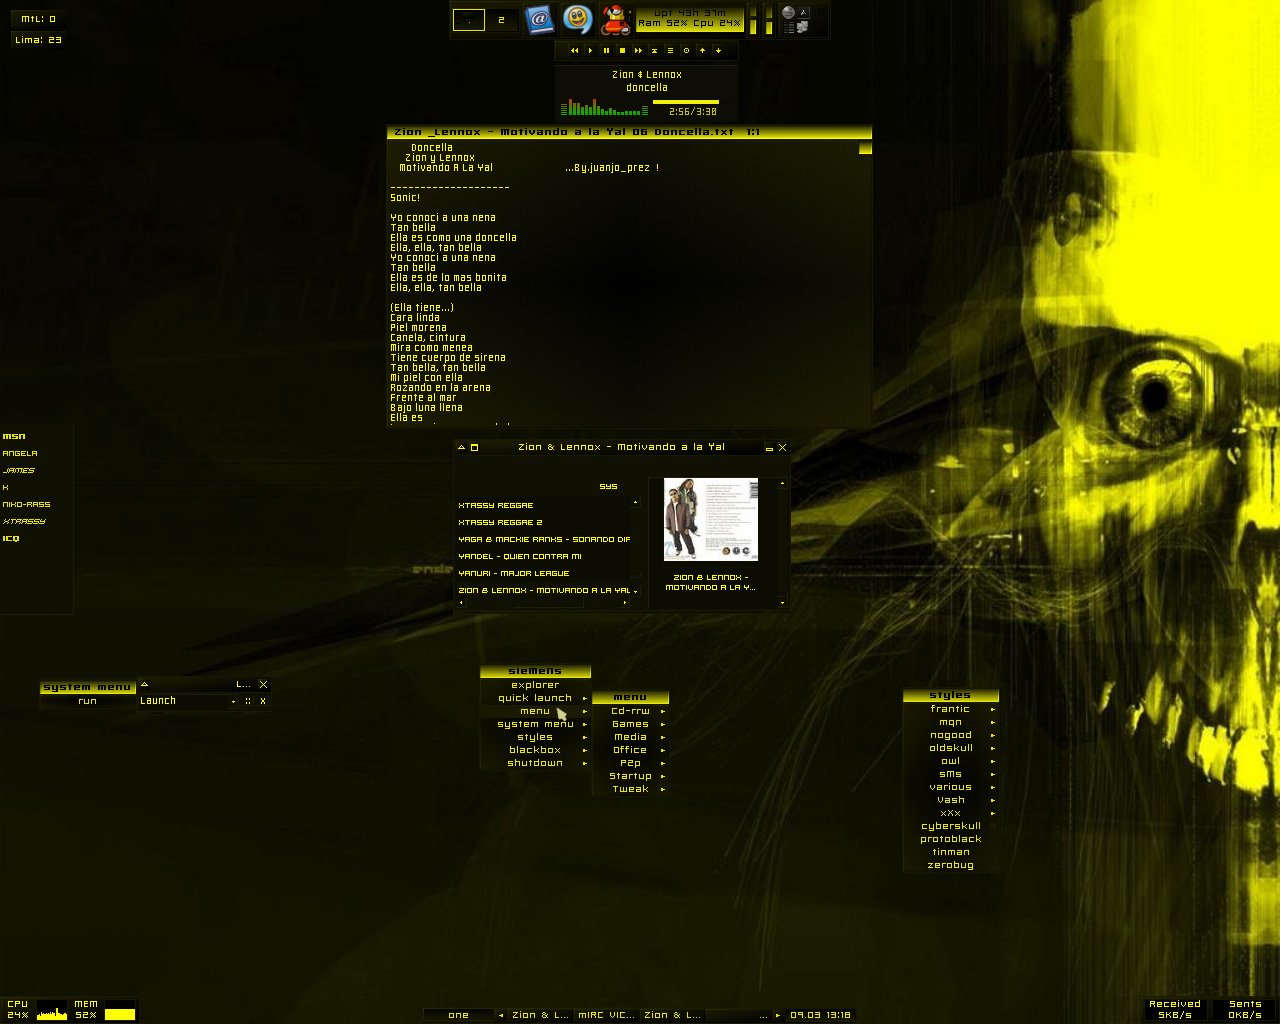
Task: Apply the zerobug style
Action: 950,865
